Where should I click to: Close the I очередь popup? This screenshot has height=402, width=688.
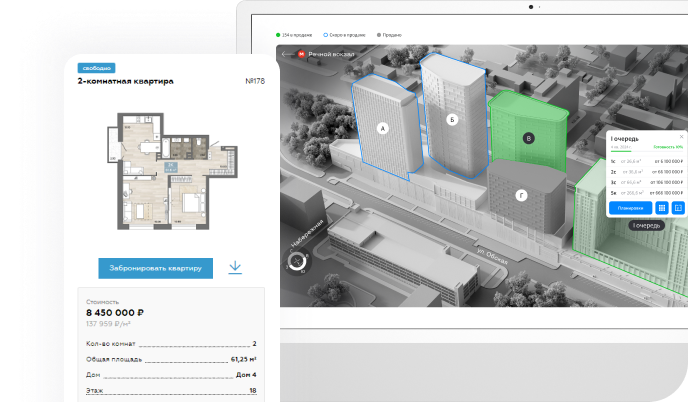click(x=681, y=136)
